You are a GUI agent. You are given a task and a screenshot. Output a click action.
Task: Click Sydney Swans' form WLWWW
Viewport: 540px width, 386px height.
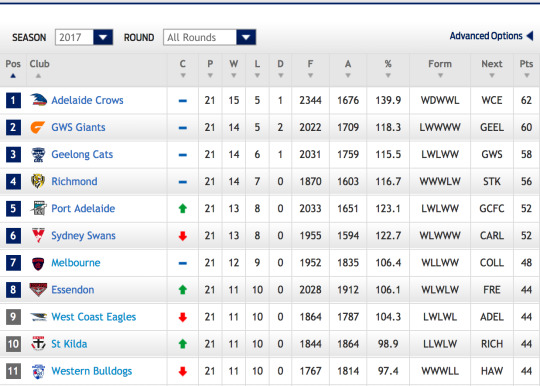[x=440, y=236]
